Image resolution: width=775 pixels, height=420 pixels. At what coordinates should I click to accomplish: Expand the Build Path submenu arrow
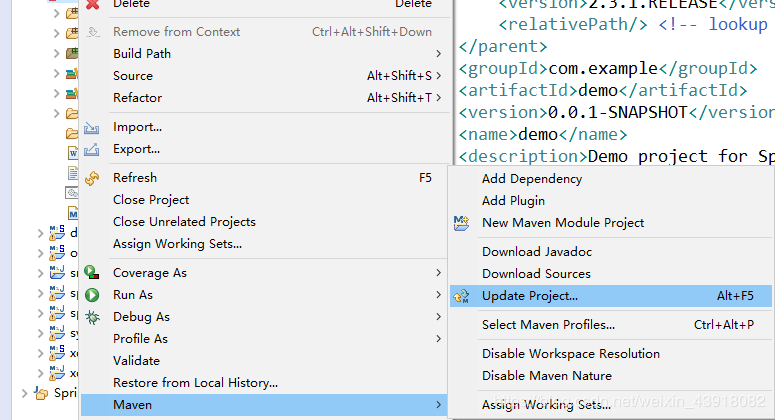coord(438,53)
